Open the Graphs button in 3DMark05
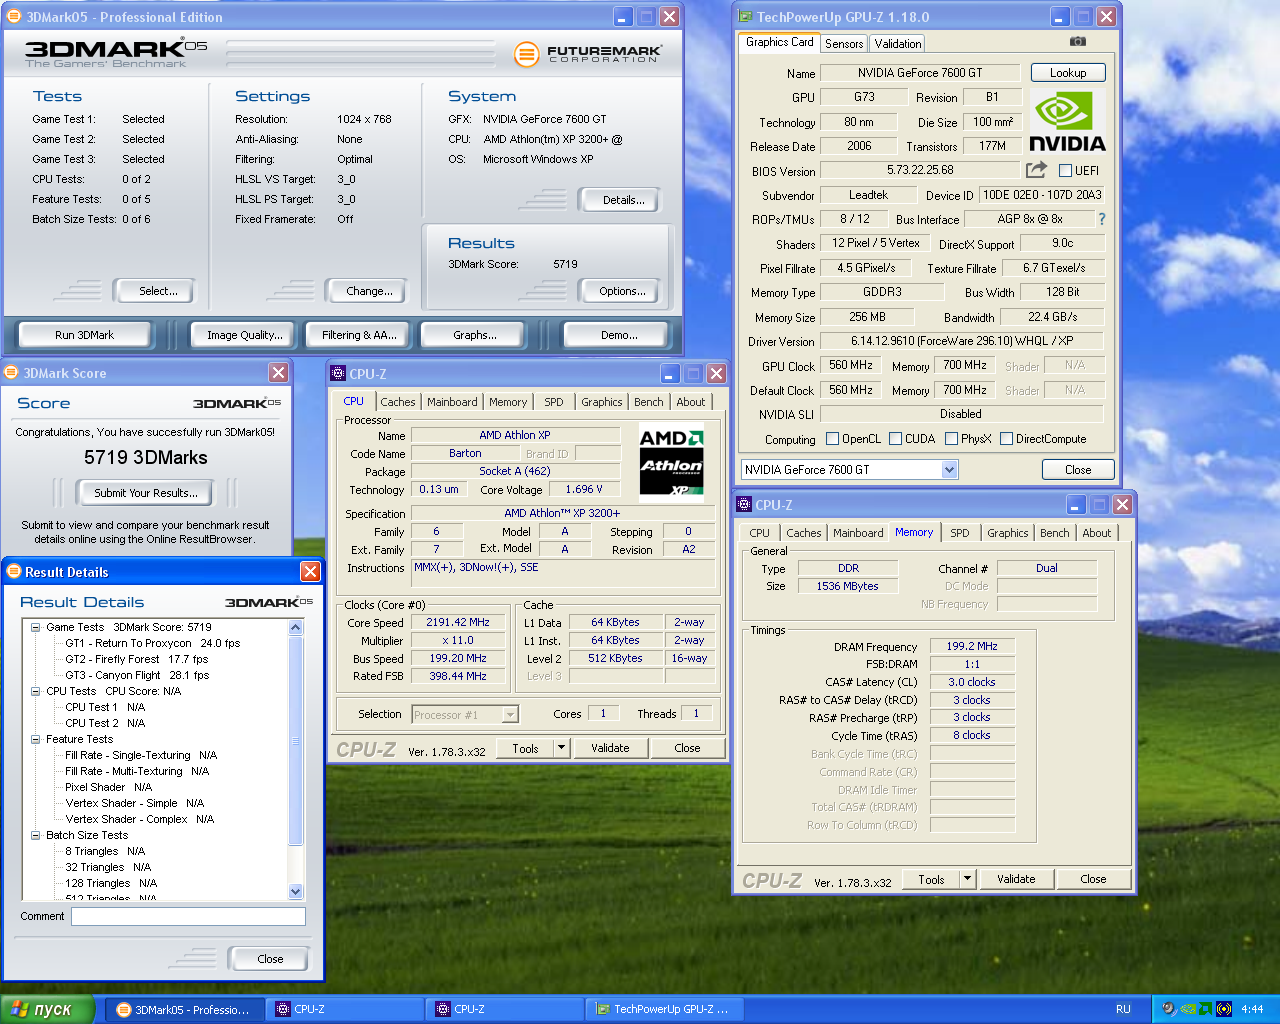This screenshot has height=1024, width=1280. coord(475,335)
